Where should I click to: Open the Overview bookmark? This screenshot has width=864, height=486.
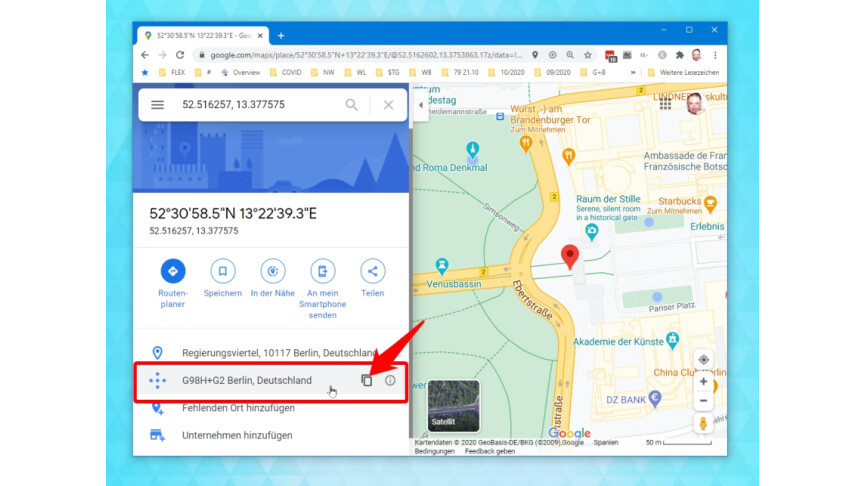[240, 72]
